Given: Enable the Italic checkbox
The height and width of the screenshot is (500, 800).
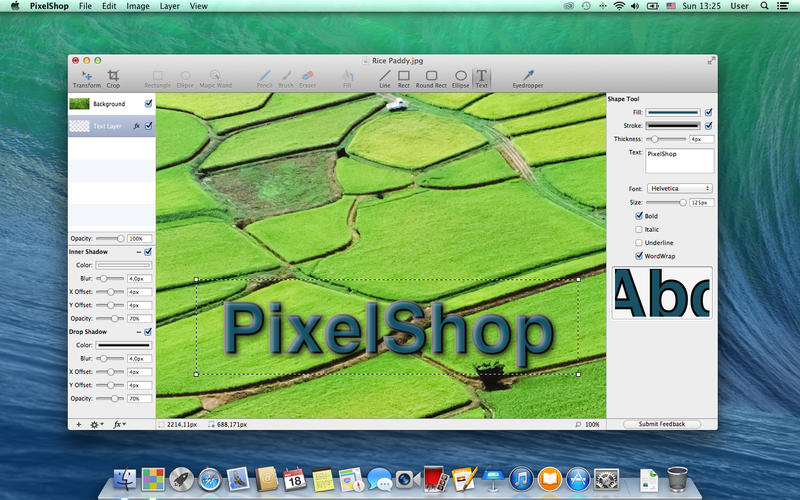Looking at the screenshot, I should coord(639,230).
